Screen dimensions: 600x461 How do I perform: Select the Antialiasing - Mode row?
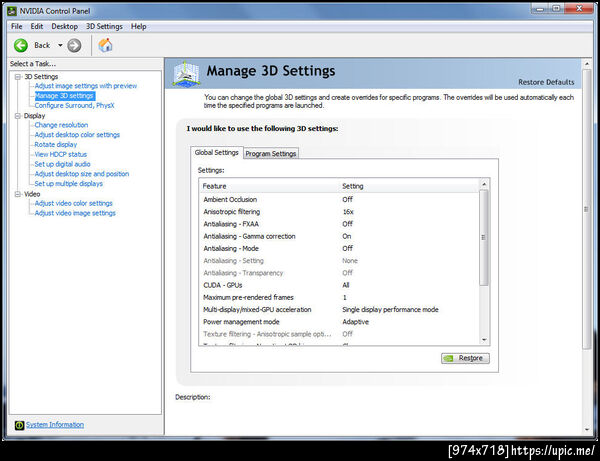[x=339, y=249]
